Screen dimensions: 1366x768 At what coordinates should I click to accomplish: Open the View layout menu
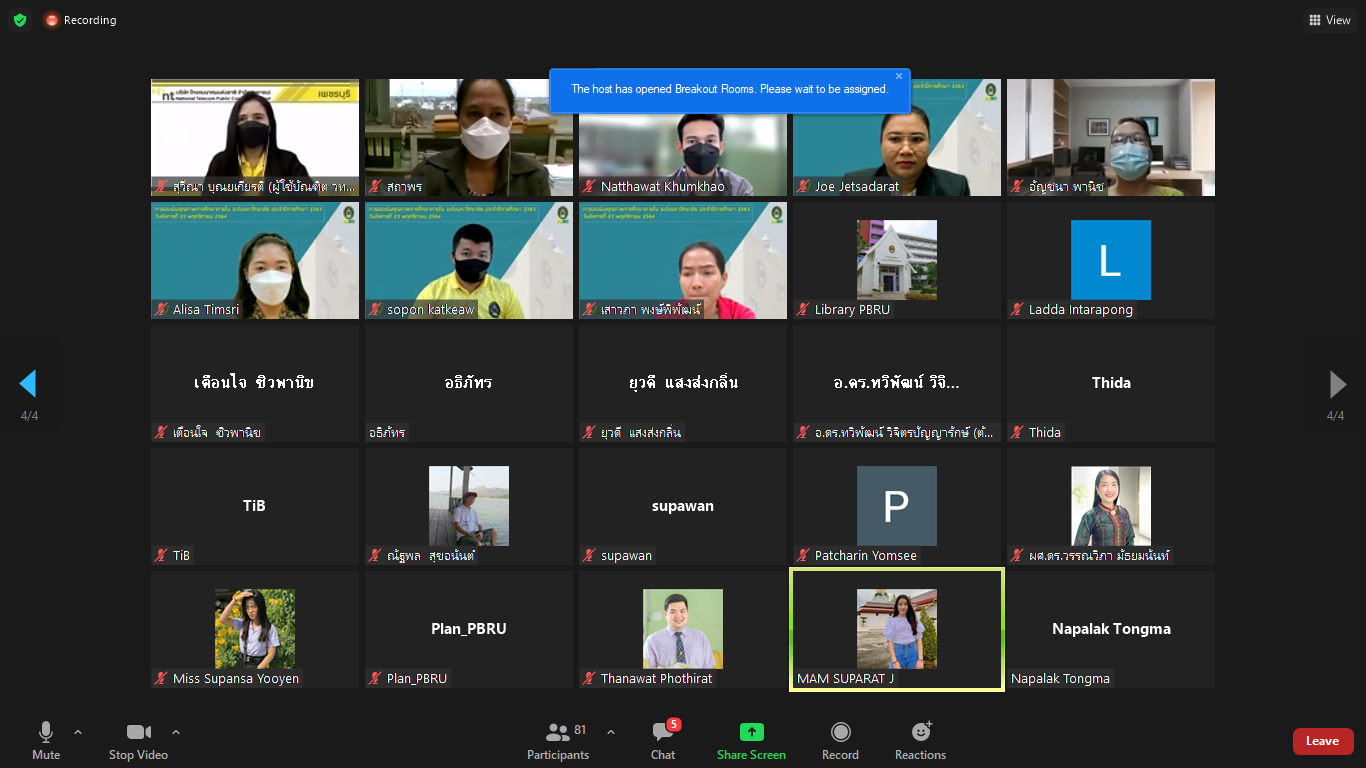click(x=1329, y=20)
